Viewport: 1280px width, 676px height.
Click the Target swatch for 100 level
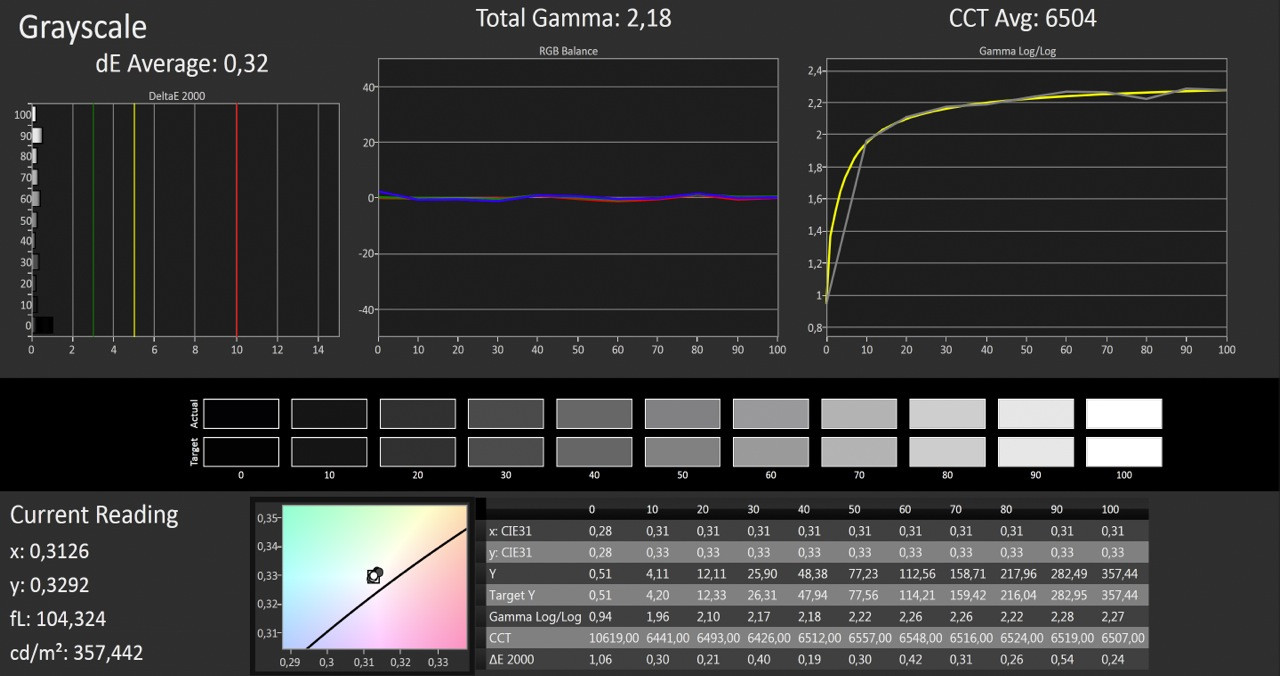[x=1124, y=452]
